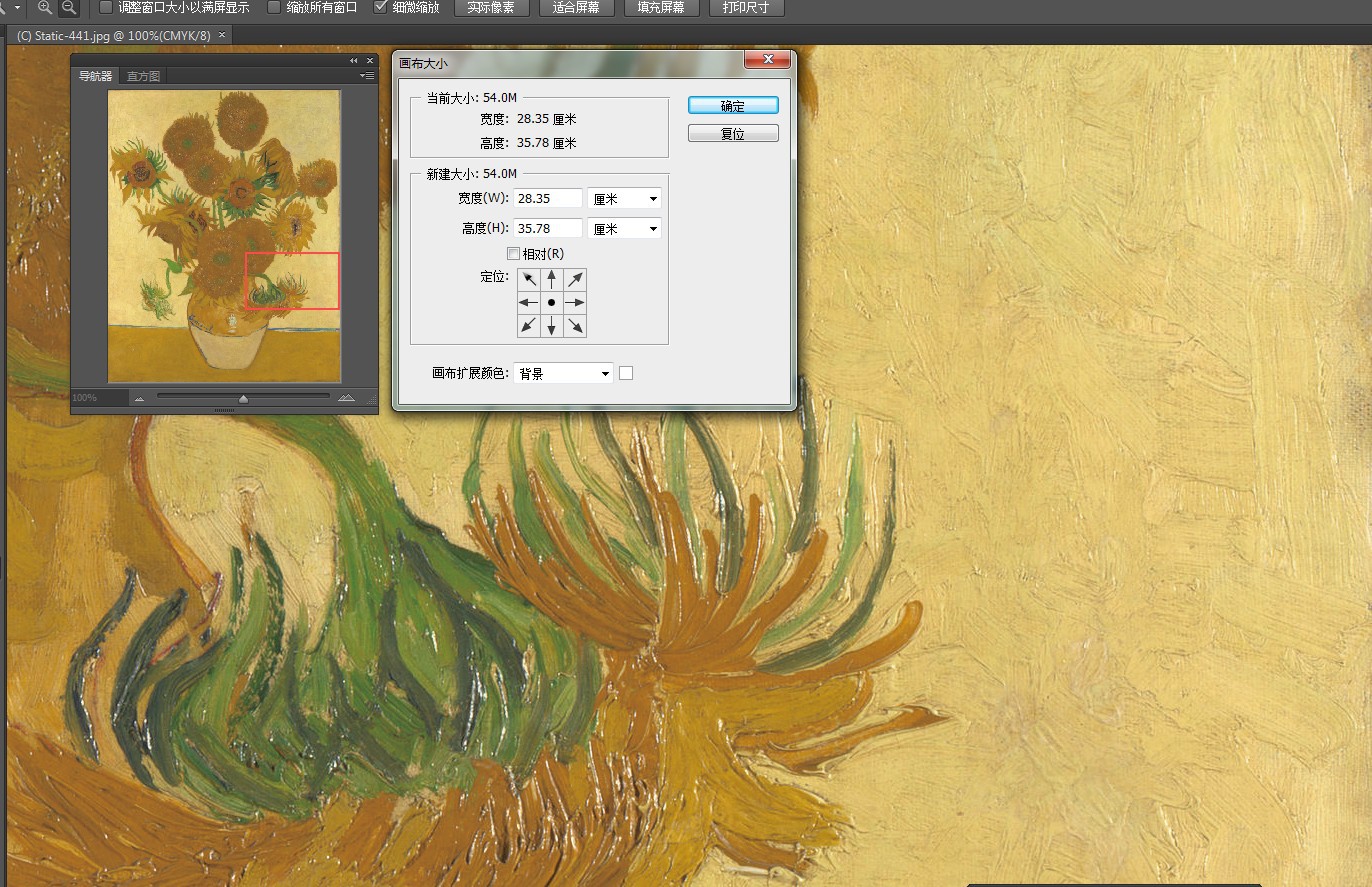The image size is (1372, 887).
Task: Toggle 调整窗口大小以满屏显示 checkbox
Action: pos(106,7)
